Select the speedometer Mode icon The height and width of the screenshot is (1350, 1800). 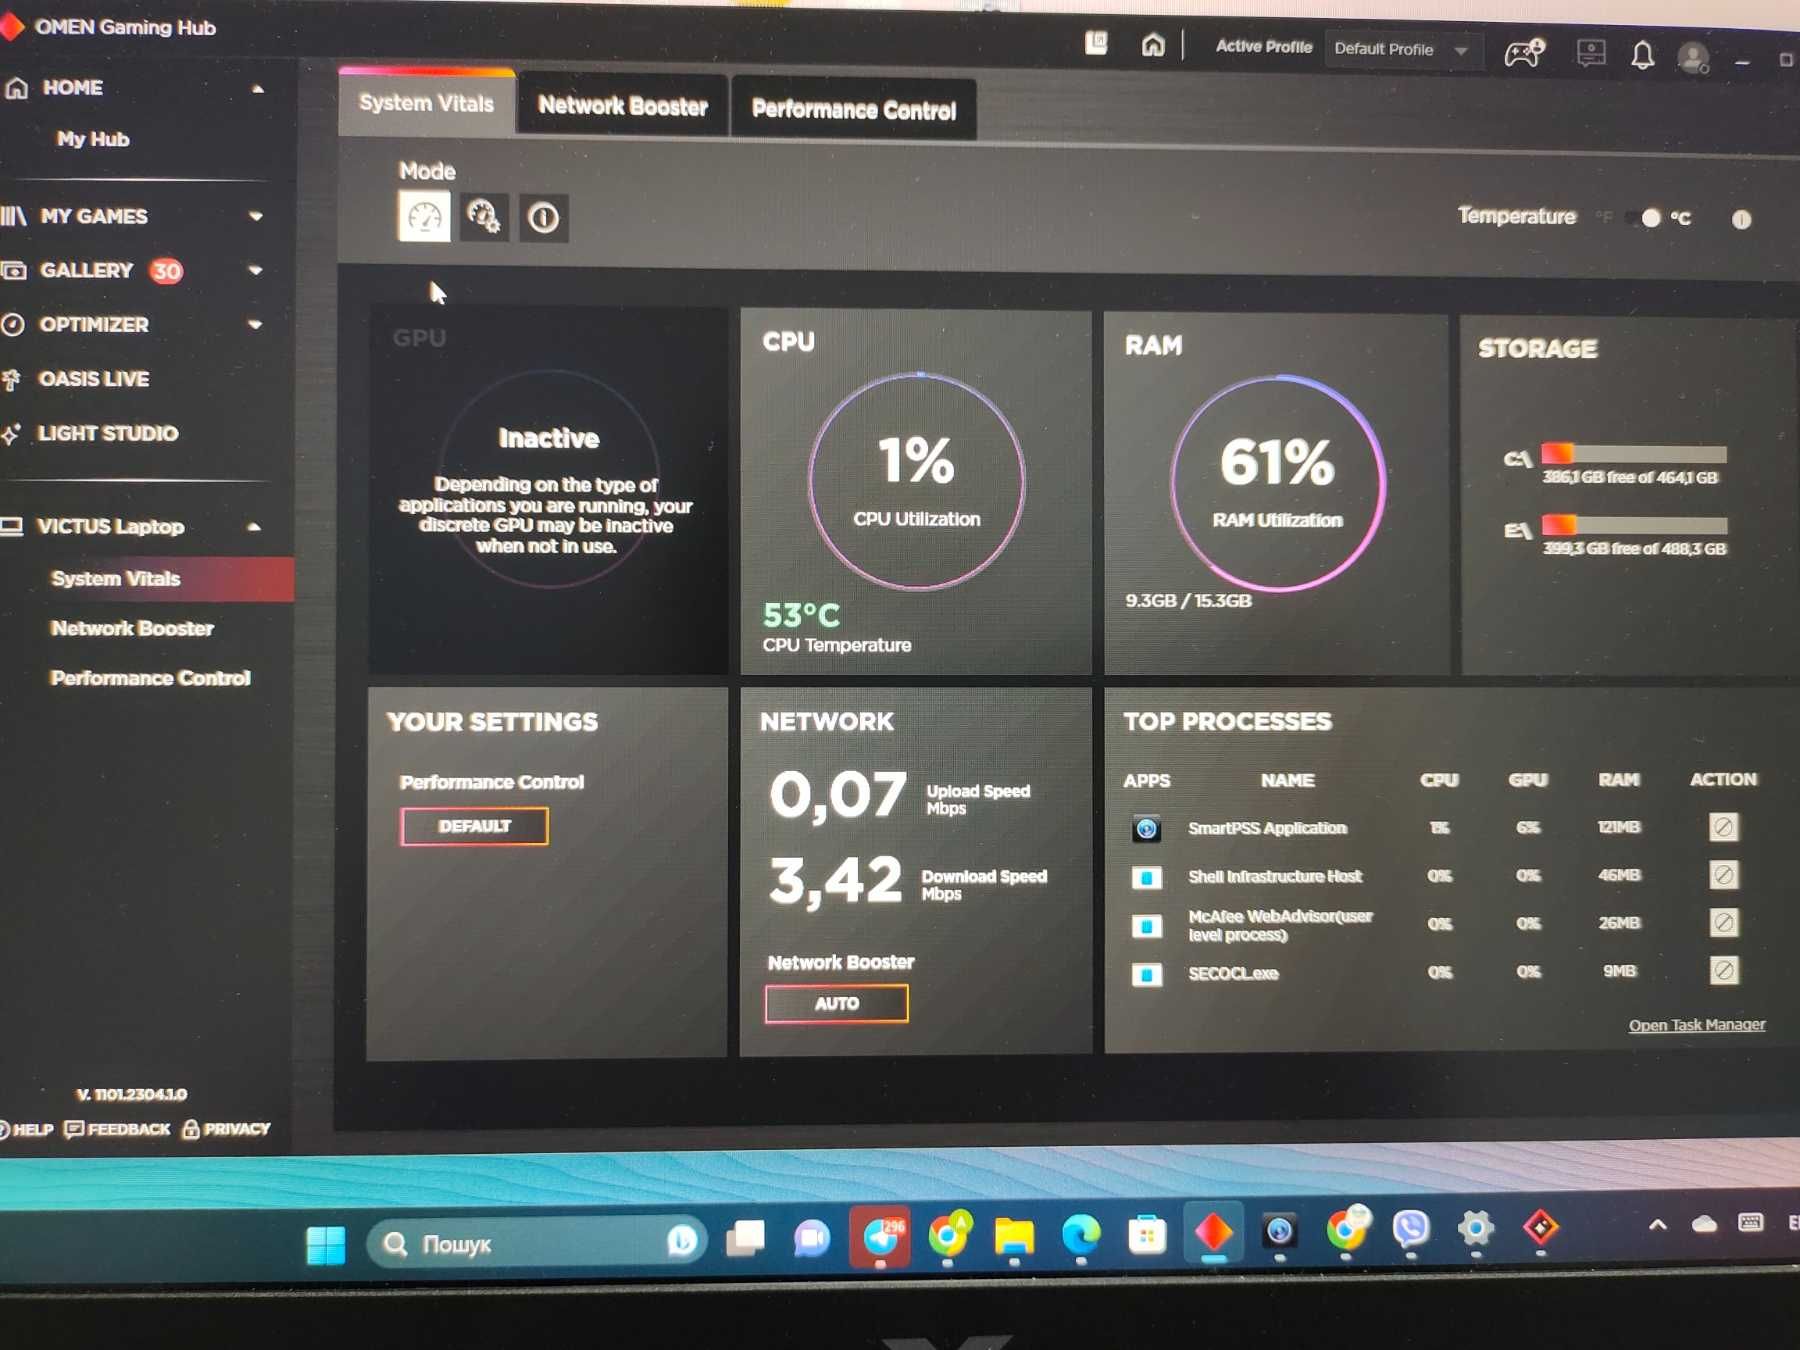424,216
